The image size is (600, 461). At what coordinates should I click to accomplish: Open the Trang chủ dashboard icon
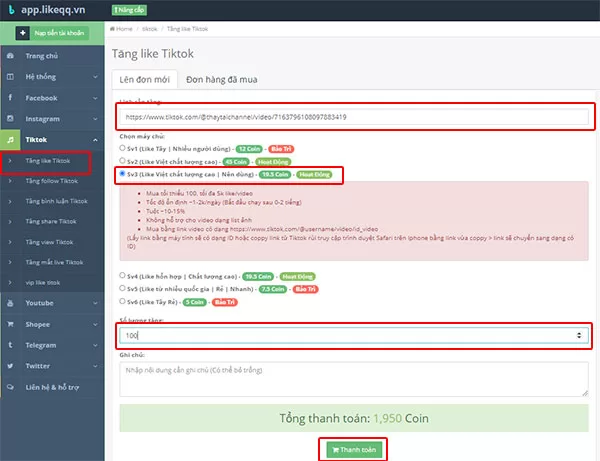(x=10, y=56)
